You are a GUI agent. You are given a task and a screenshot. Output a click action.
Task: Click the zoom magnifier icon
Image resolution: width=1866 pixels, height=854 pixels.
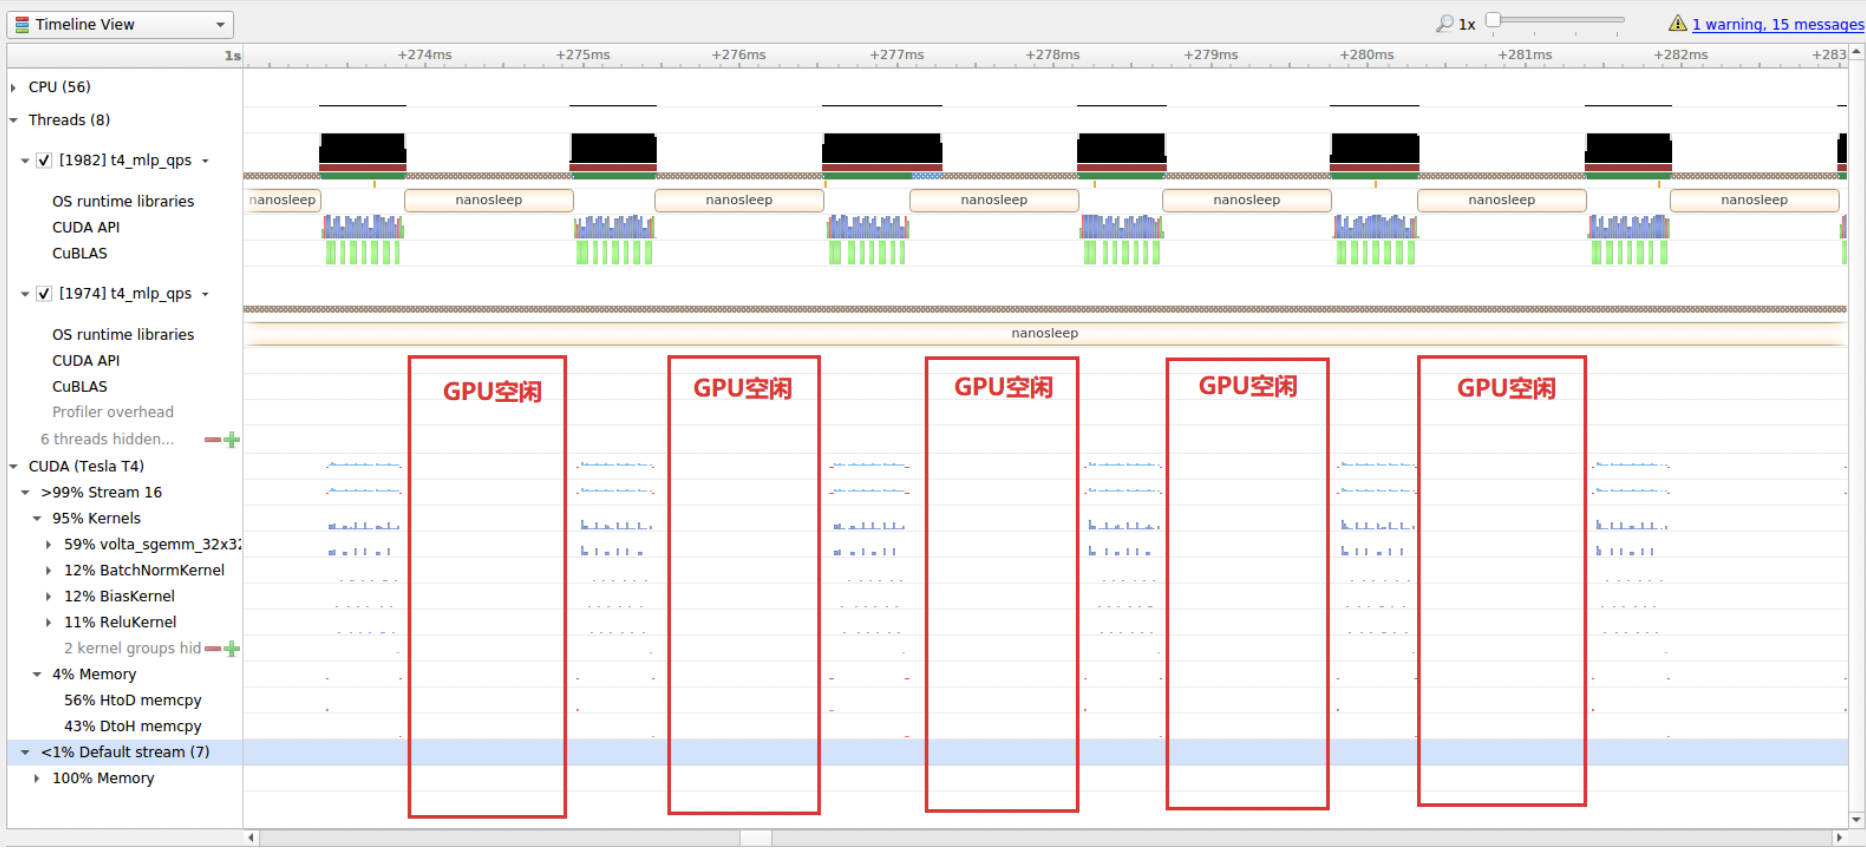[1444, 24]
